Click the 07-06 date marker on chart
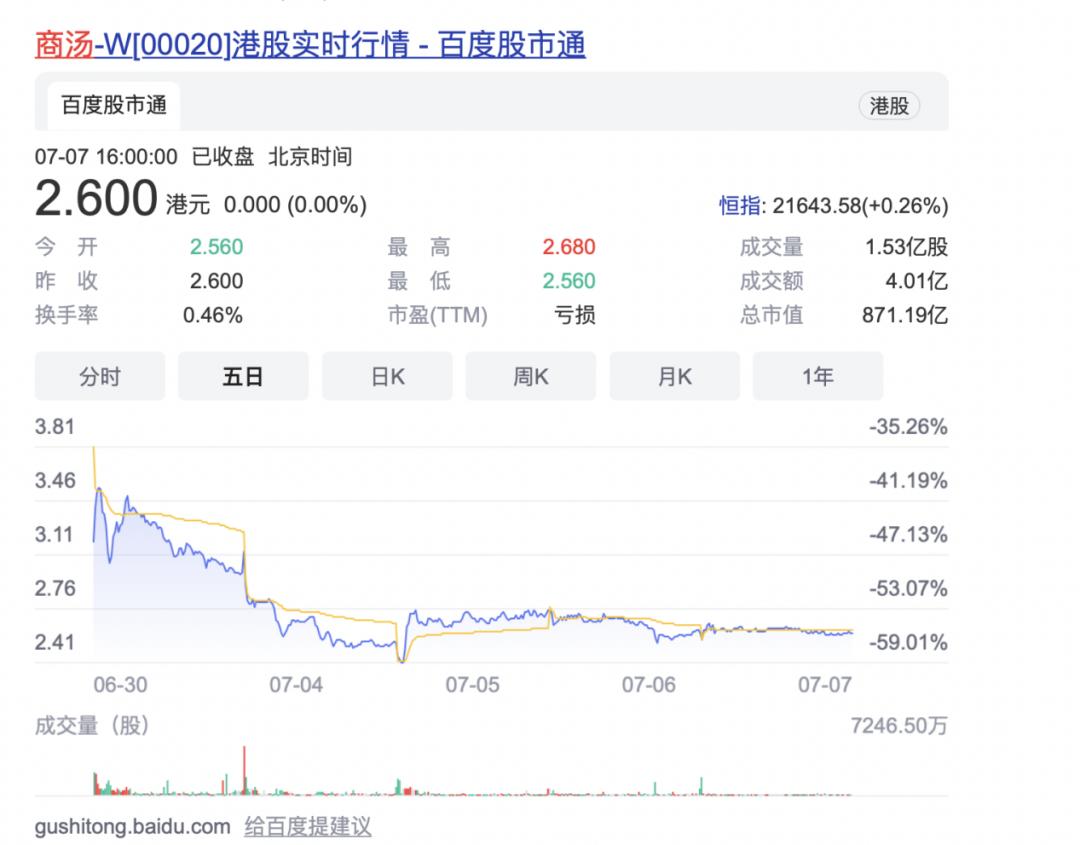 coord(649,685)
